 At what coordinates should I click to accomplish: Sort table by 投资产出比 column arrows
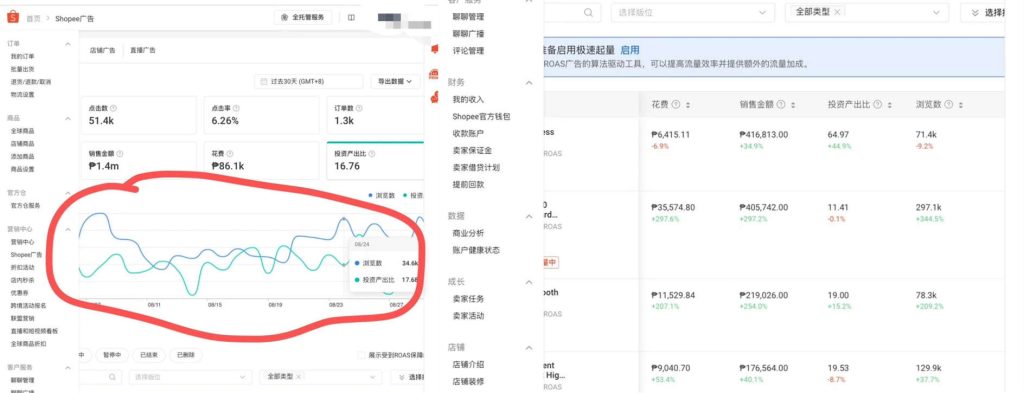coord(889,104)
